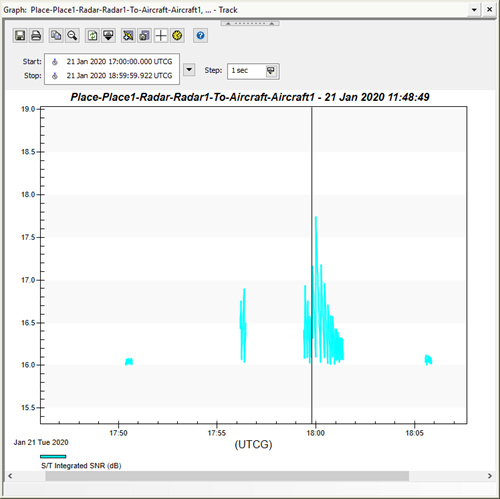Expand the Start/Stop interval dropdown arrow

(189, 70)
